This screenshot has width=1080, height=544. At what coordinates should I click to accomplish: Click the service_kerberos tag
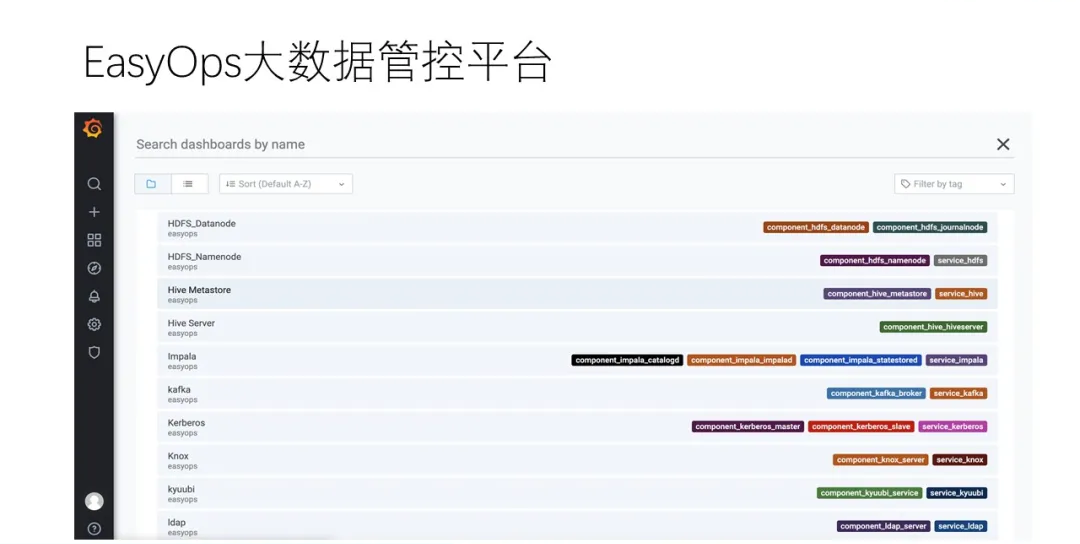(x=953, y=427)
